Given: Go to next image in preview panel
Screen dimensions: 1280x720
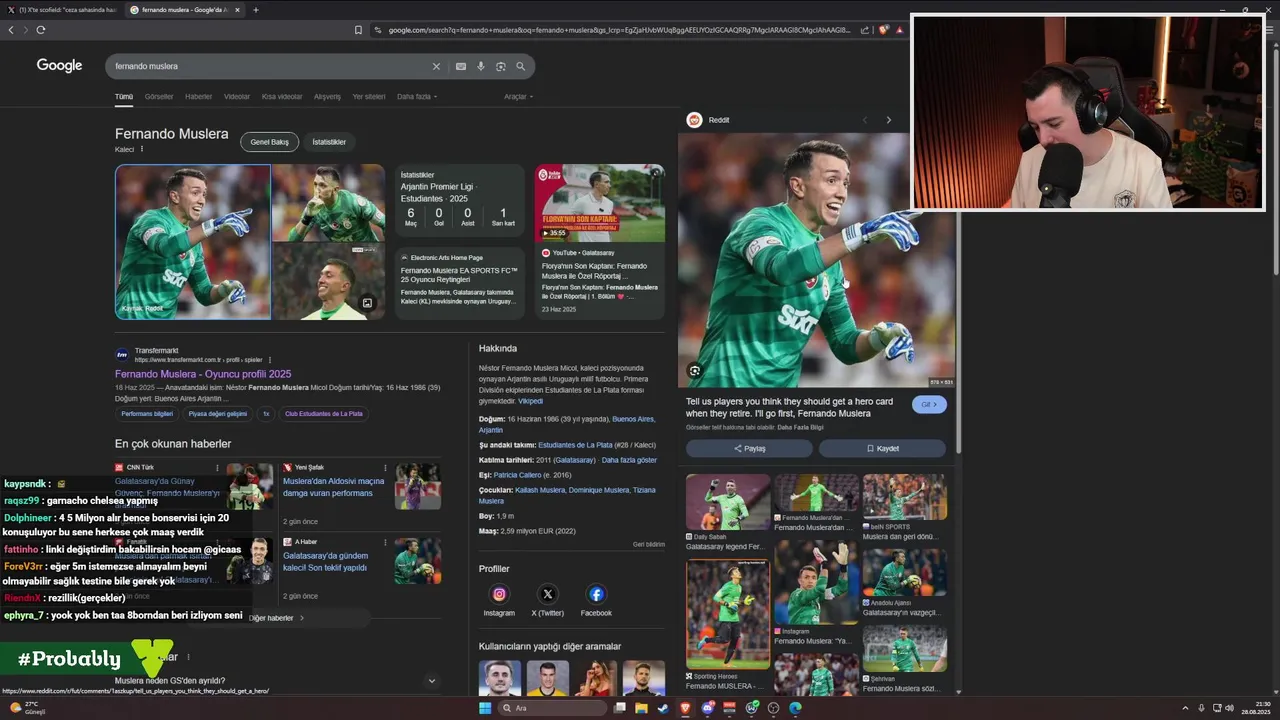Looking at the screenshot, I should [x=888, y=120].
